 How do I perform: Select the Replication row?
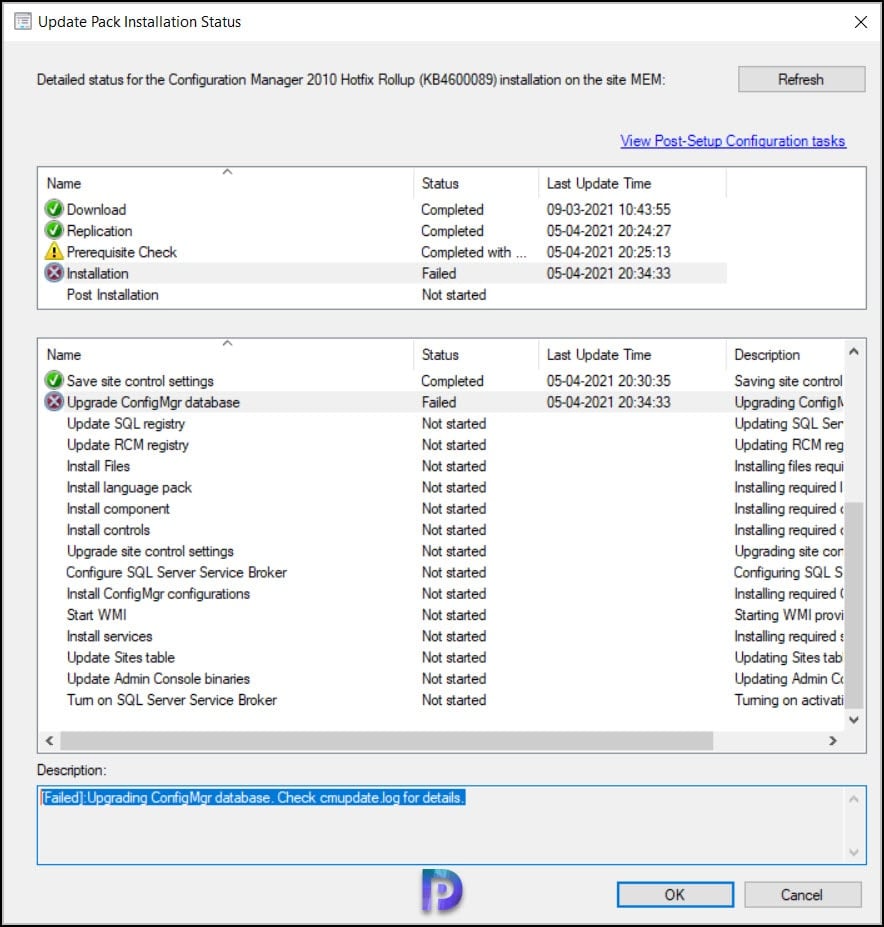[383, 231]
